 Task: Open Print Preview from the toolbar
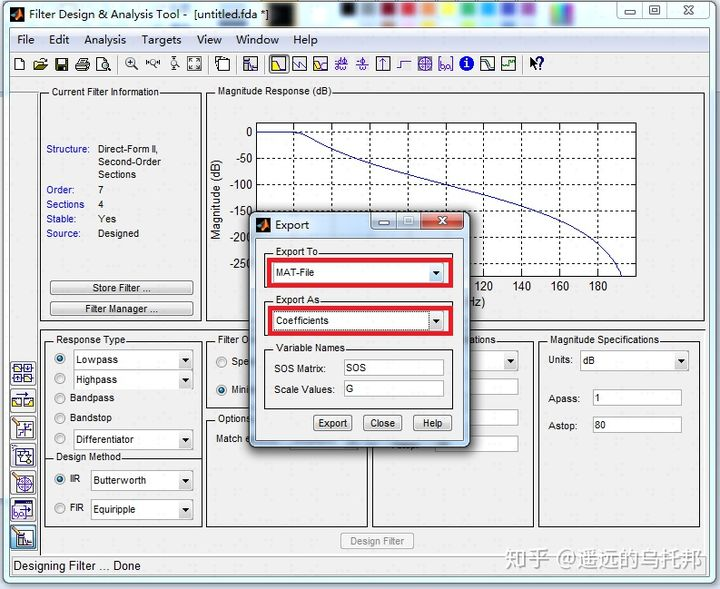[x=103, y=64]
